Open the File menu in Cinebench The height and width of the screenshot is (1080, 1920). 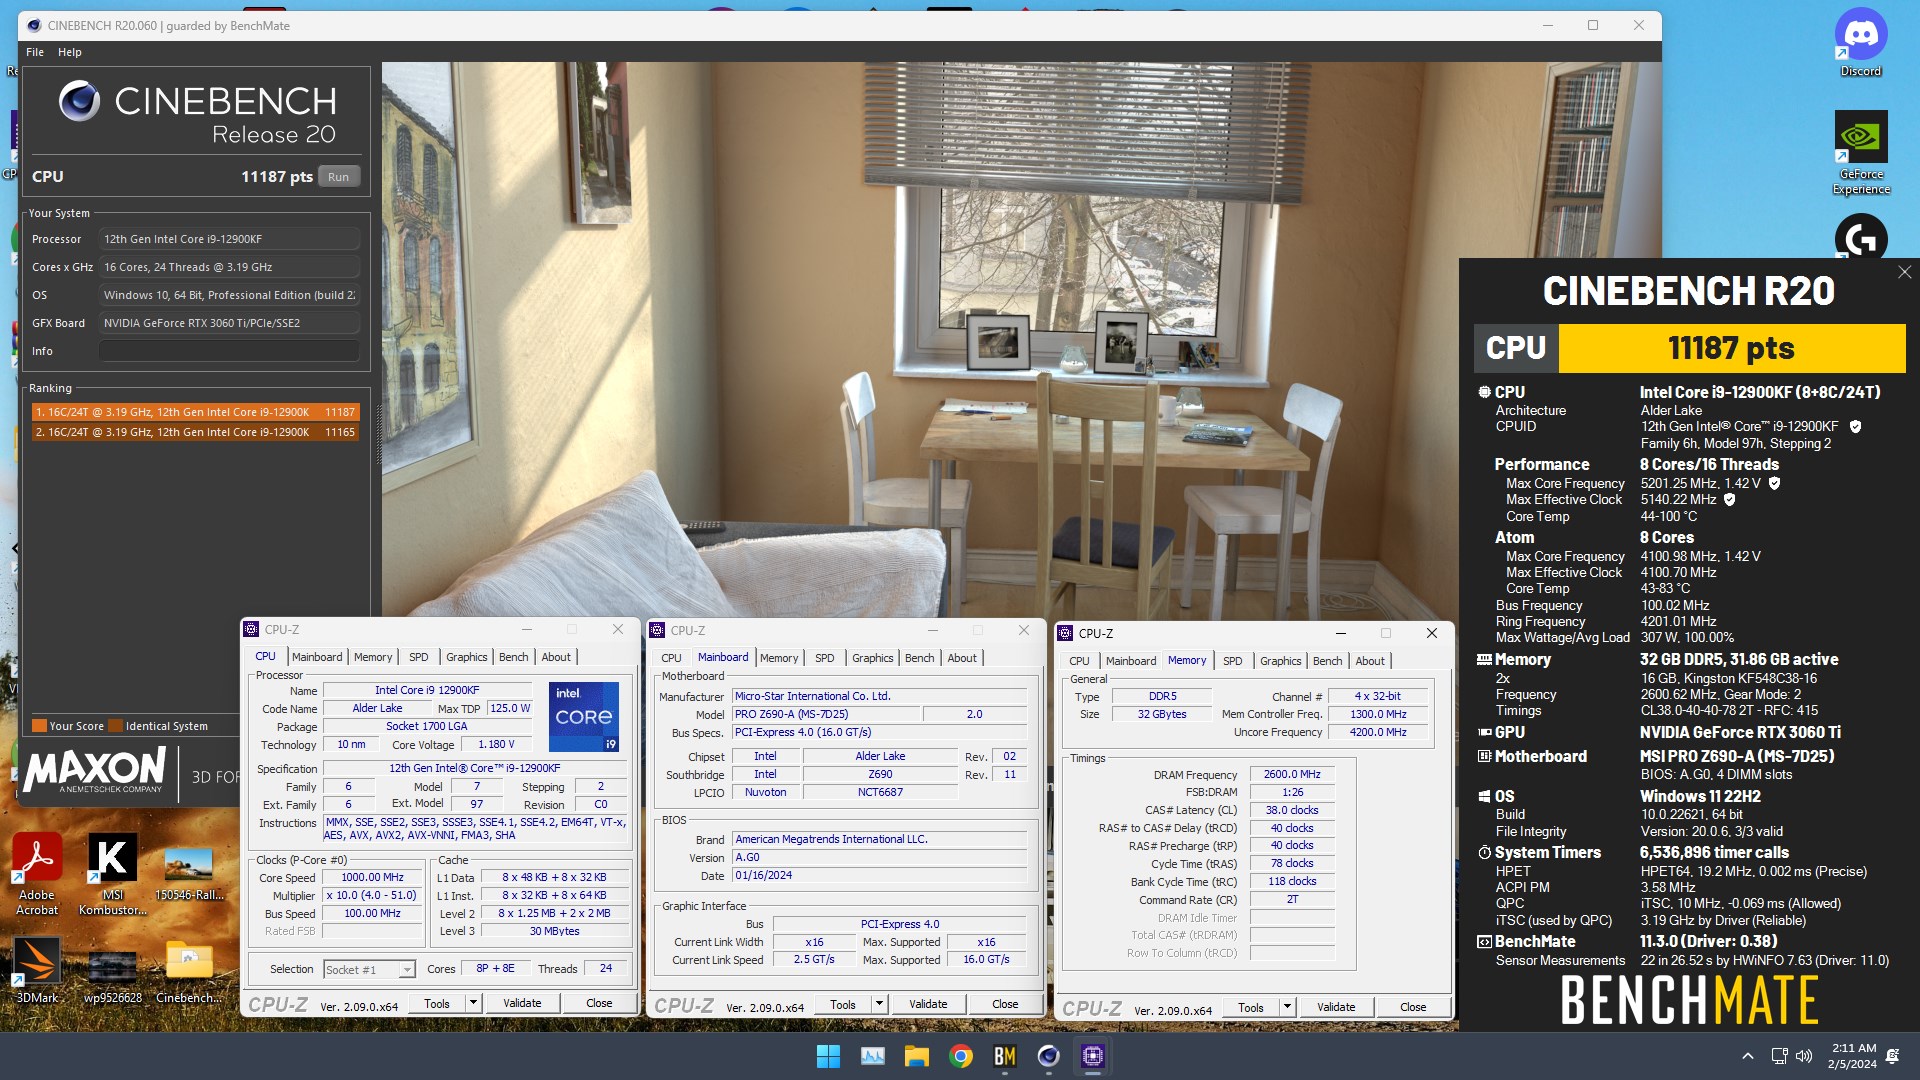35,52
